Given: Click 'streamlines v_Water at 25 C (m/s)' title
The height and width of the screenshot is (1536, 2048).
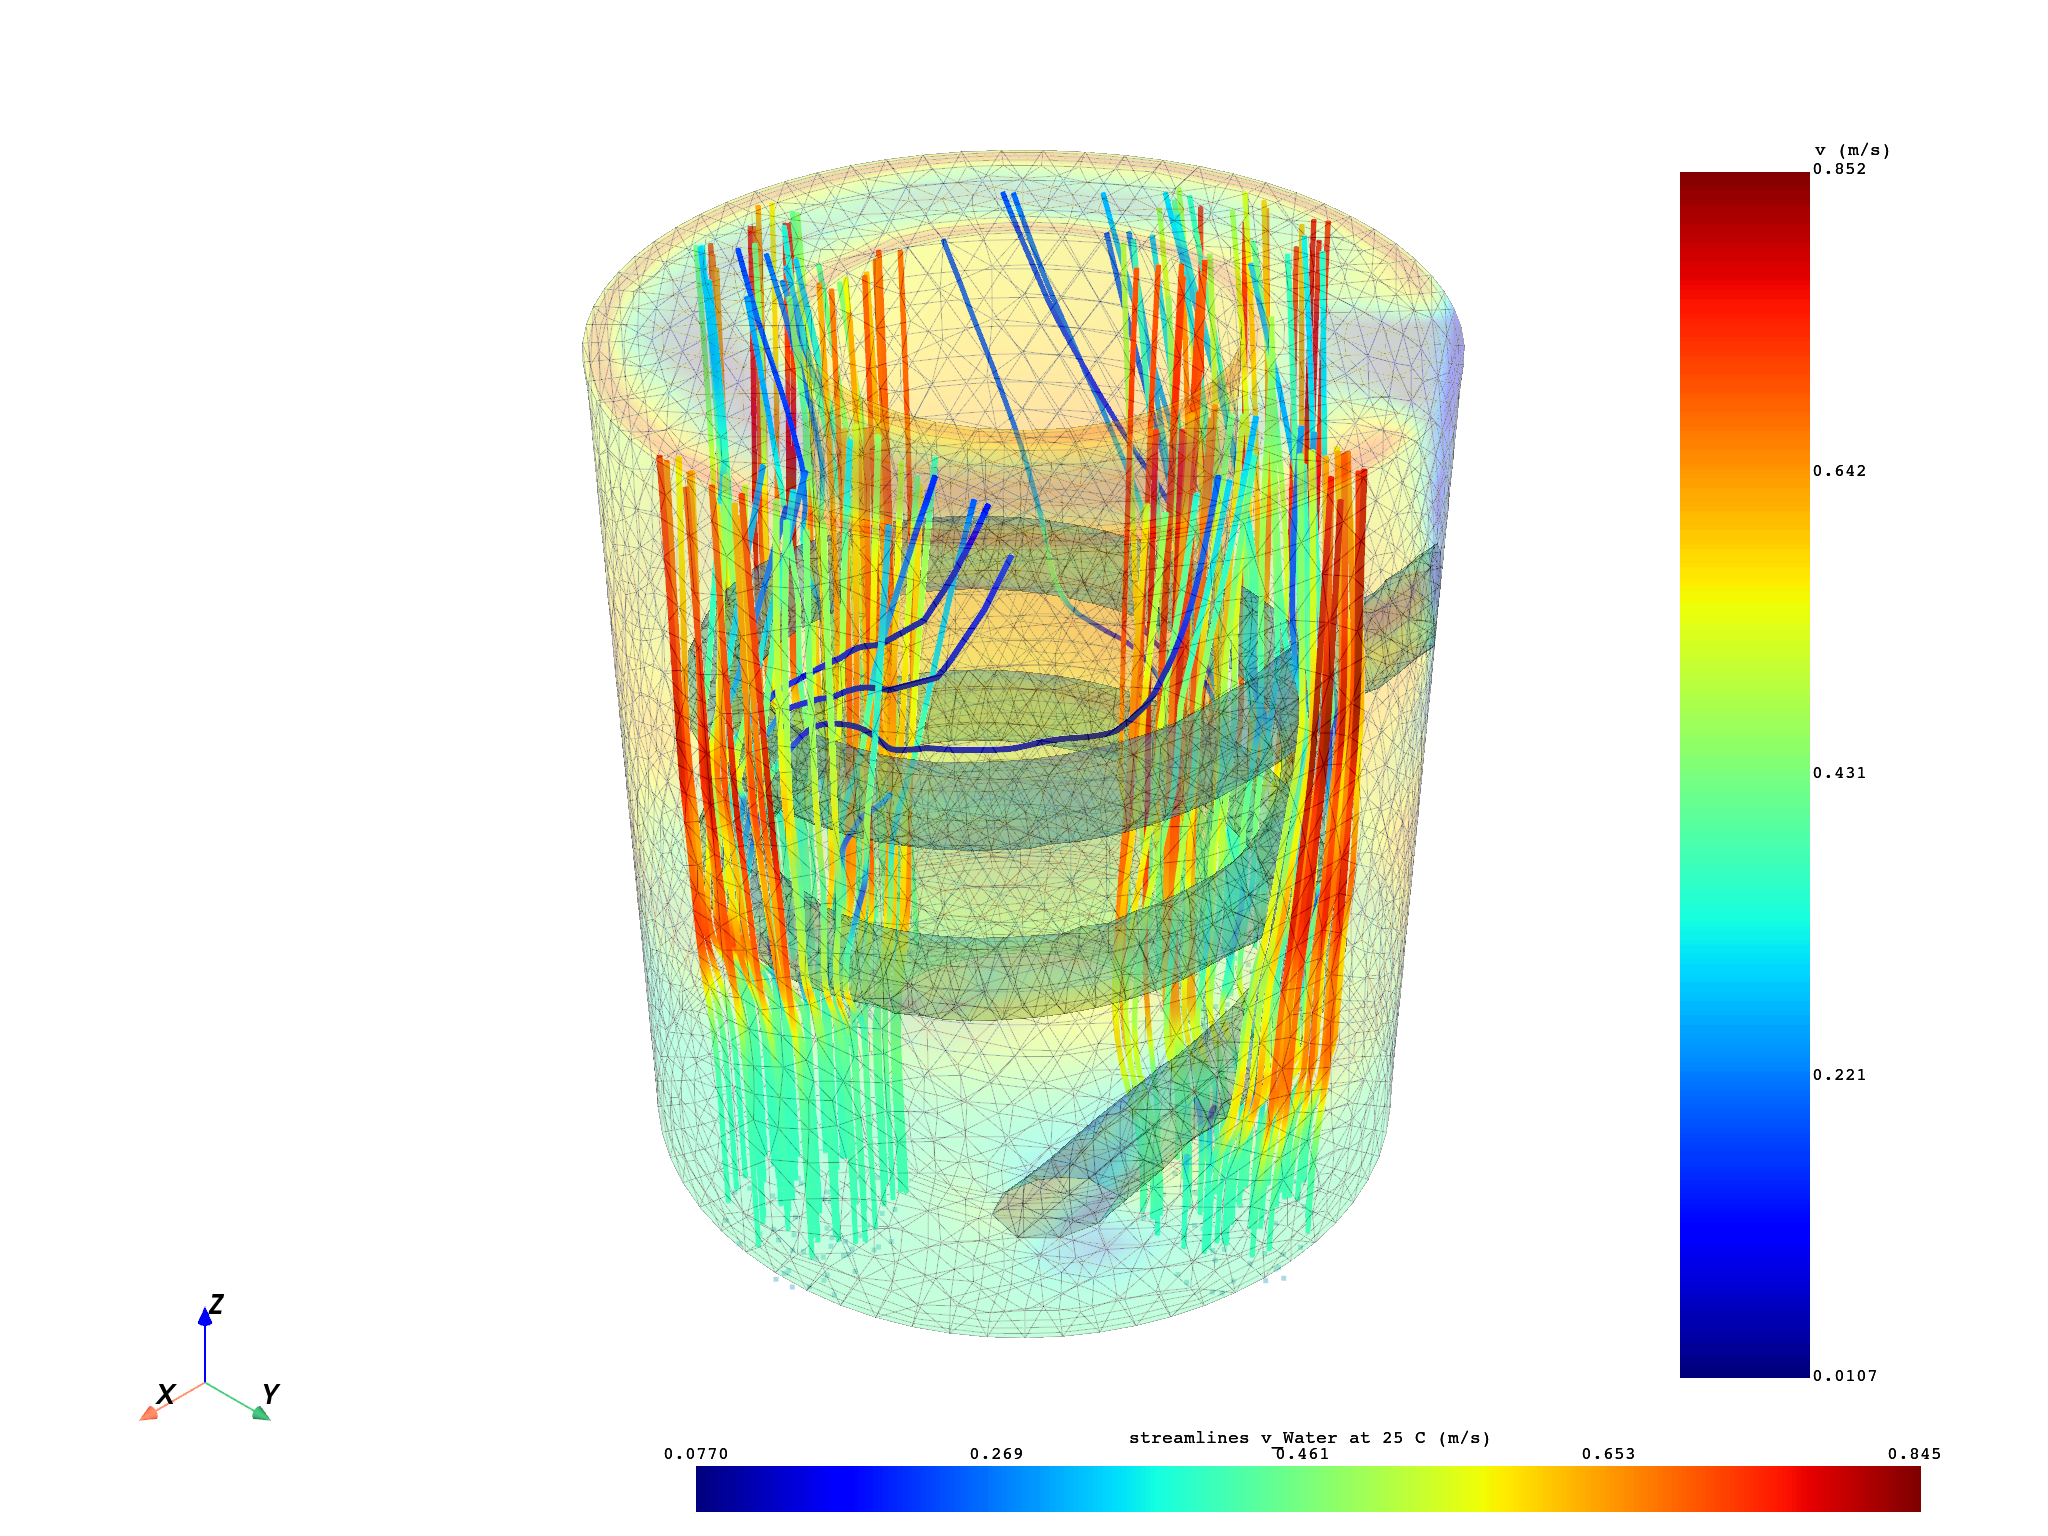Looking at the screenshot, I should tap(1310, 1438).
